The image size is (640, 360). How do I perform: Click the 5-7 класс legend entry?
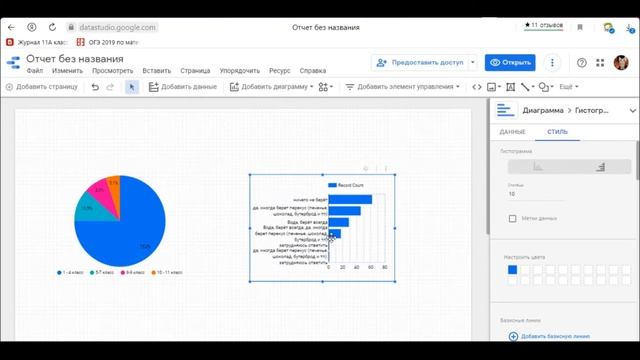pos(102,272)
